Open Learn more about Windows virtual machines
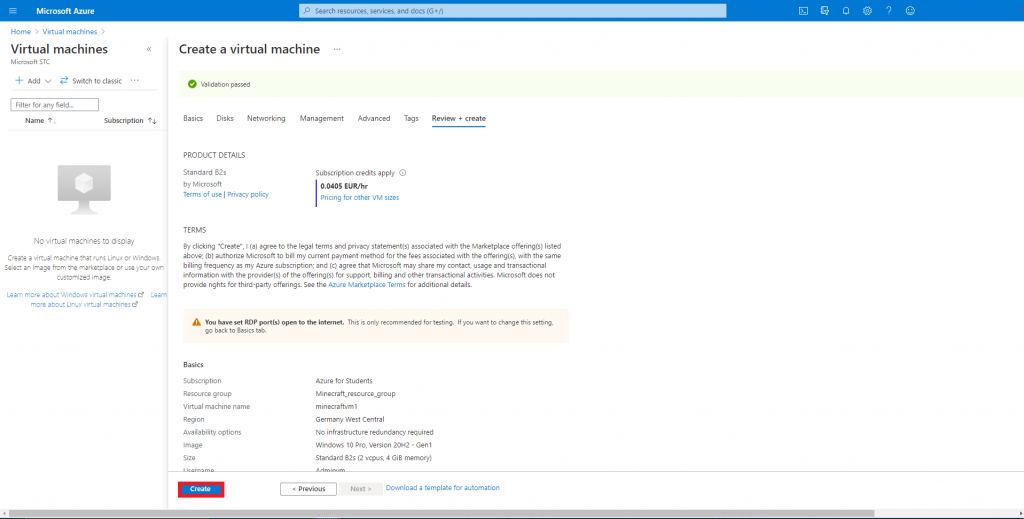This screenshot has width=1024, height=519. [x=75, y=294]
